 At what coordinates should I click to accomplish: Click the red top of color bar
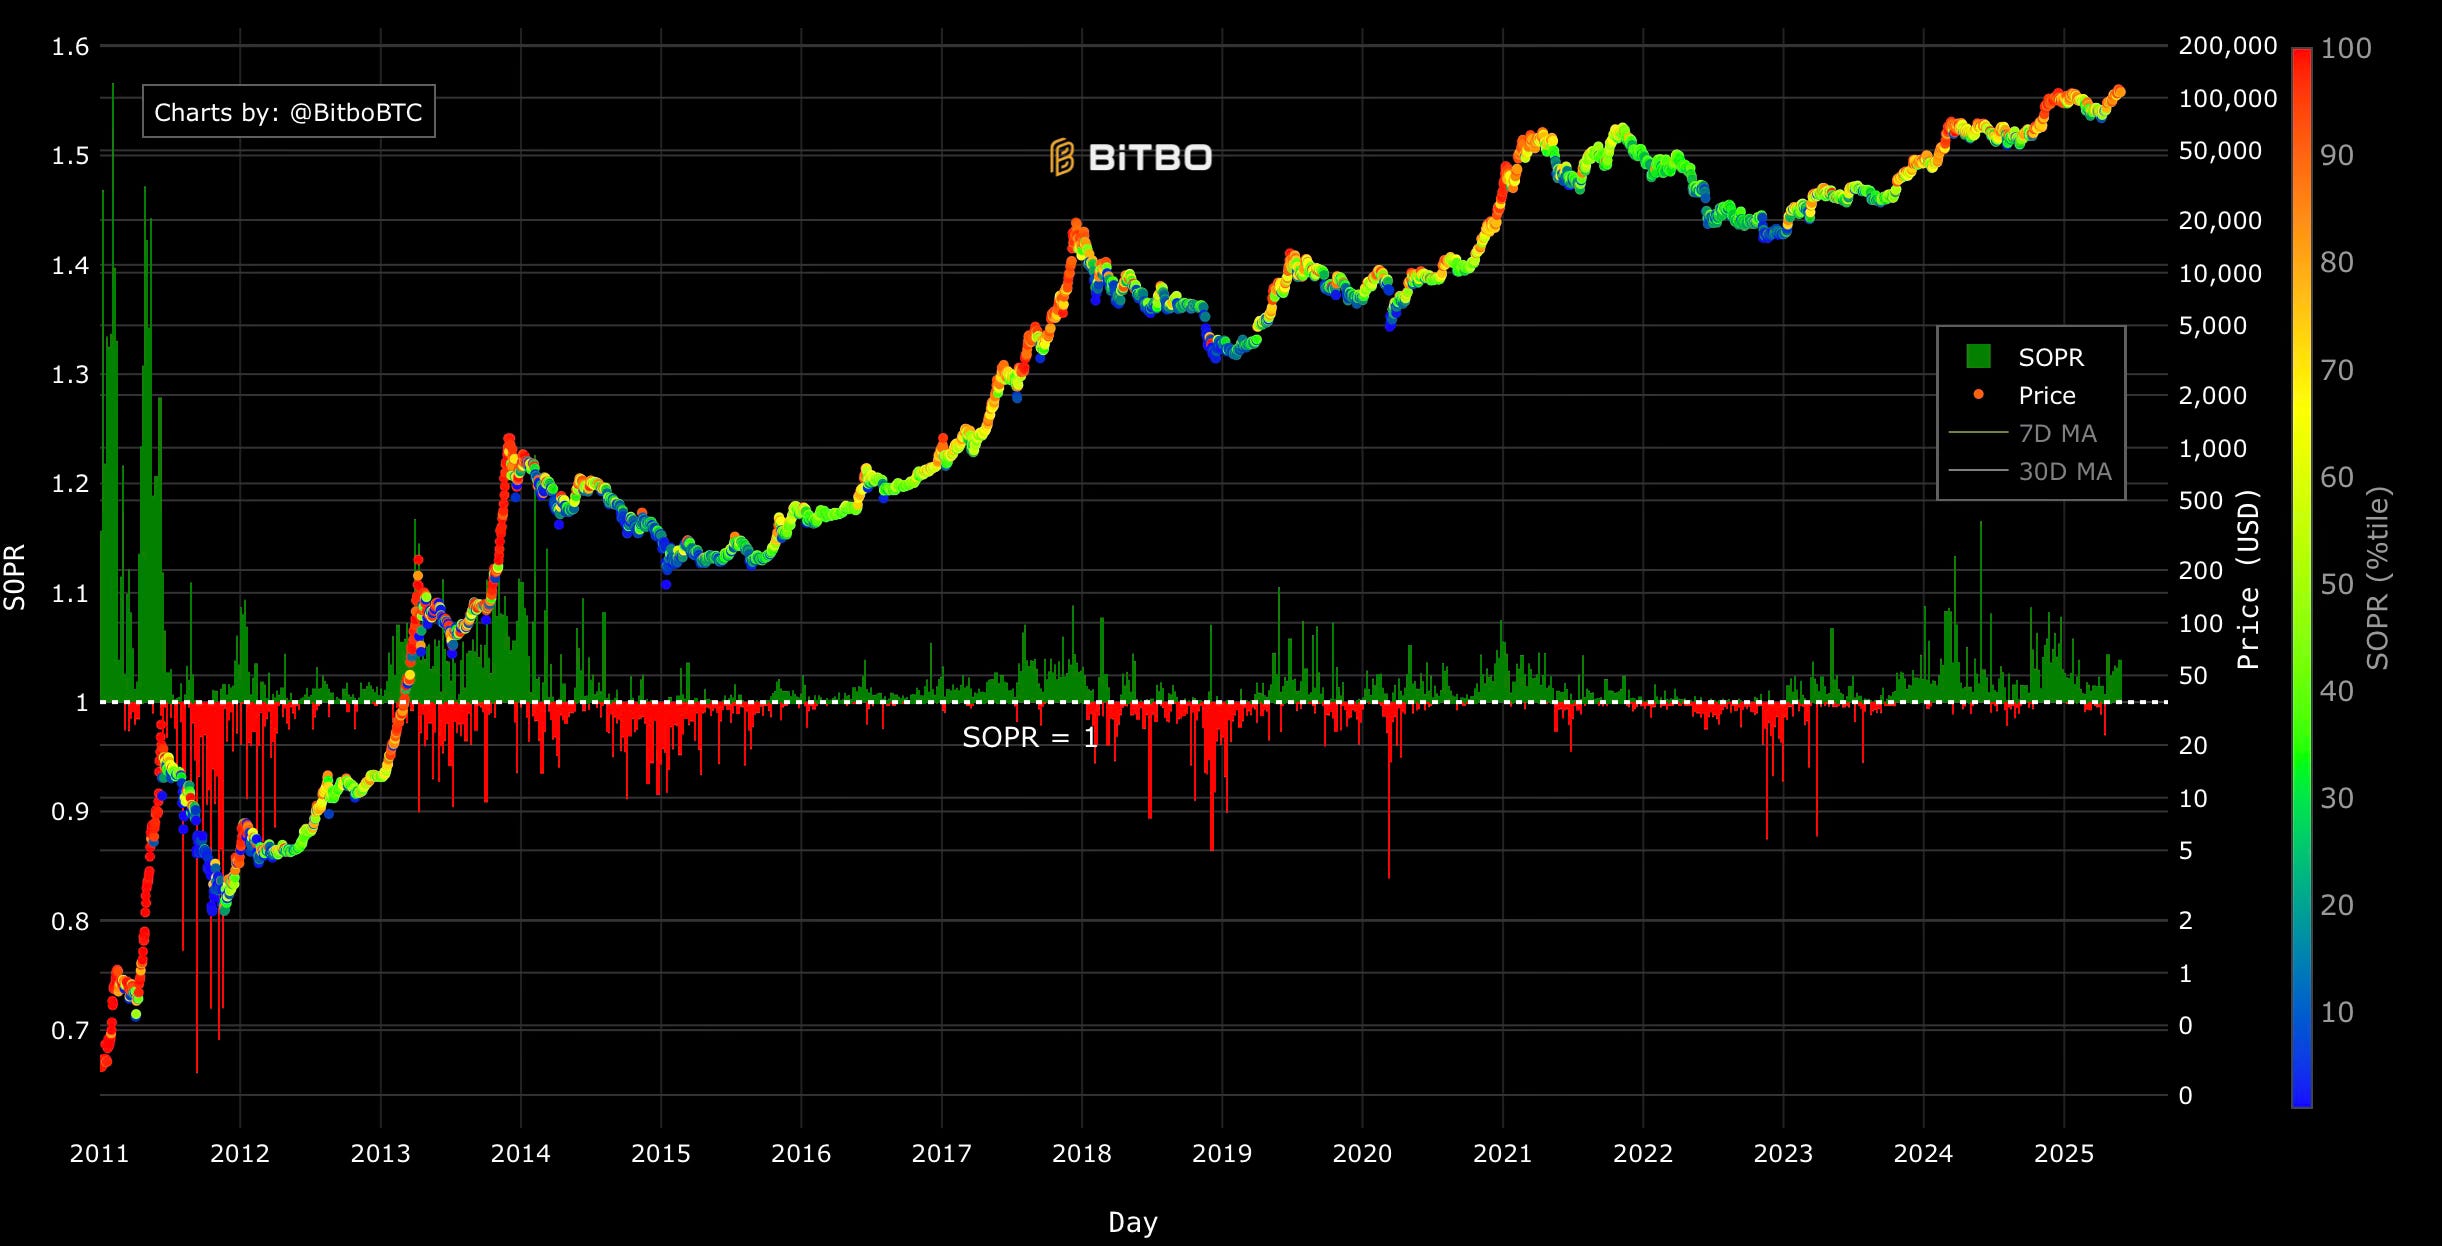2301,55
